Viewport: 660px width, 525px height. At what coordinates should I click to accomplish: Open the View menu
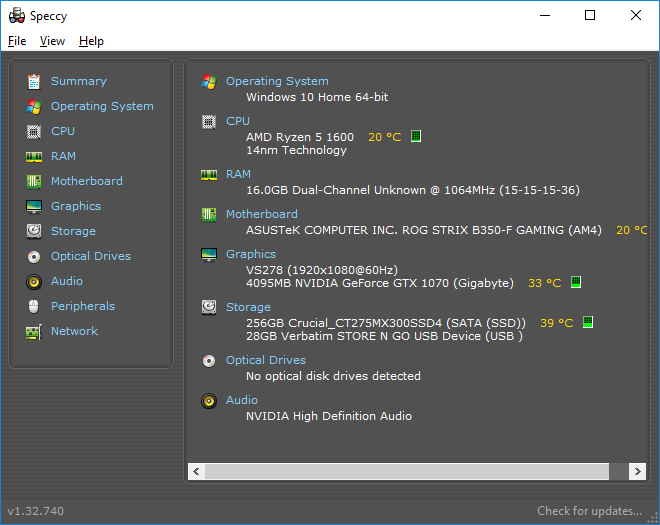click(52, 41)
